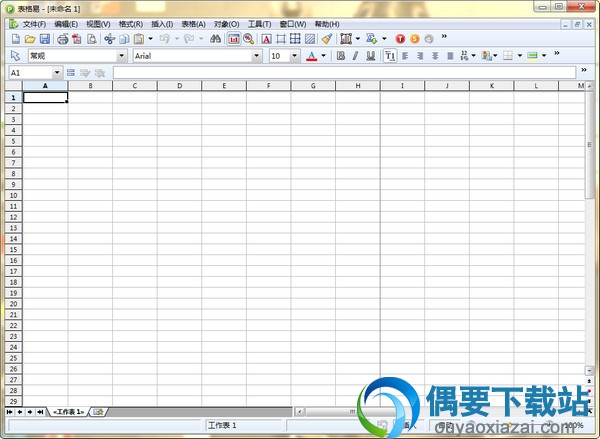Open the 视图(V) menu
This screenshot has width=600, height=439.
(98, 24)
